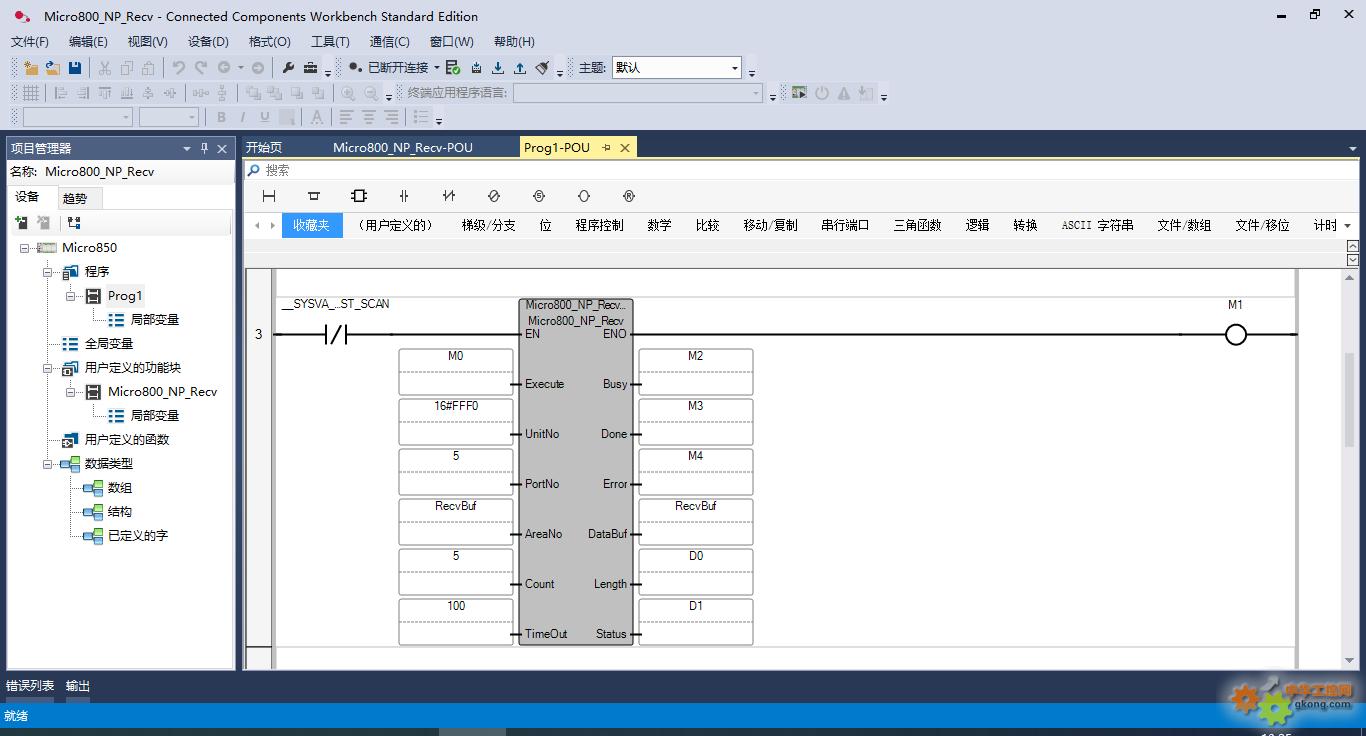Screen dimensions: 1366x736
Task: Open the 帮助(H) menu
Action: [514, 42]
